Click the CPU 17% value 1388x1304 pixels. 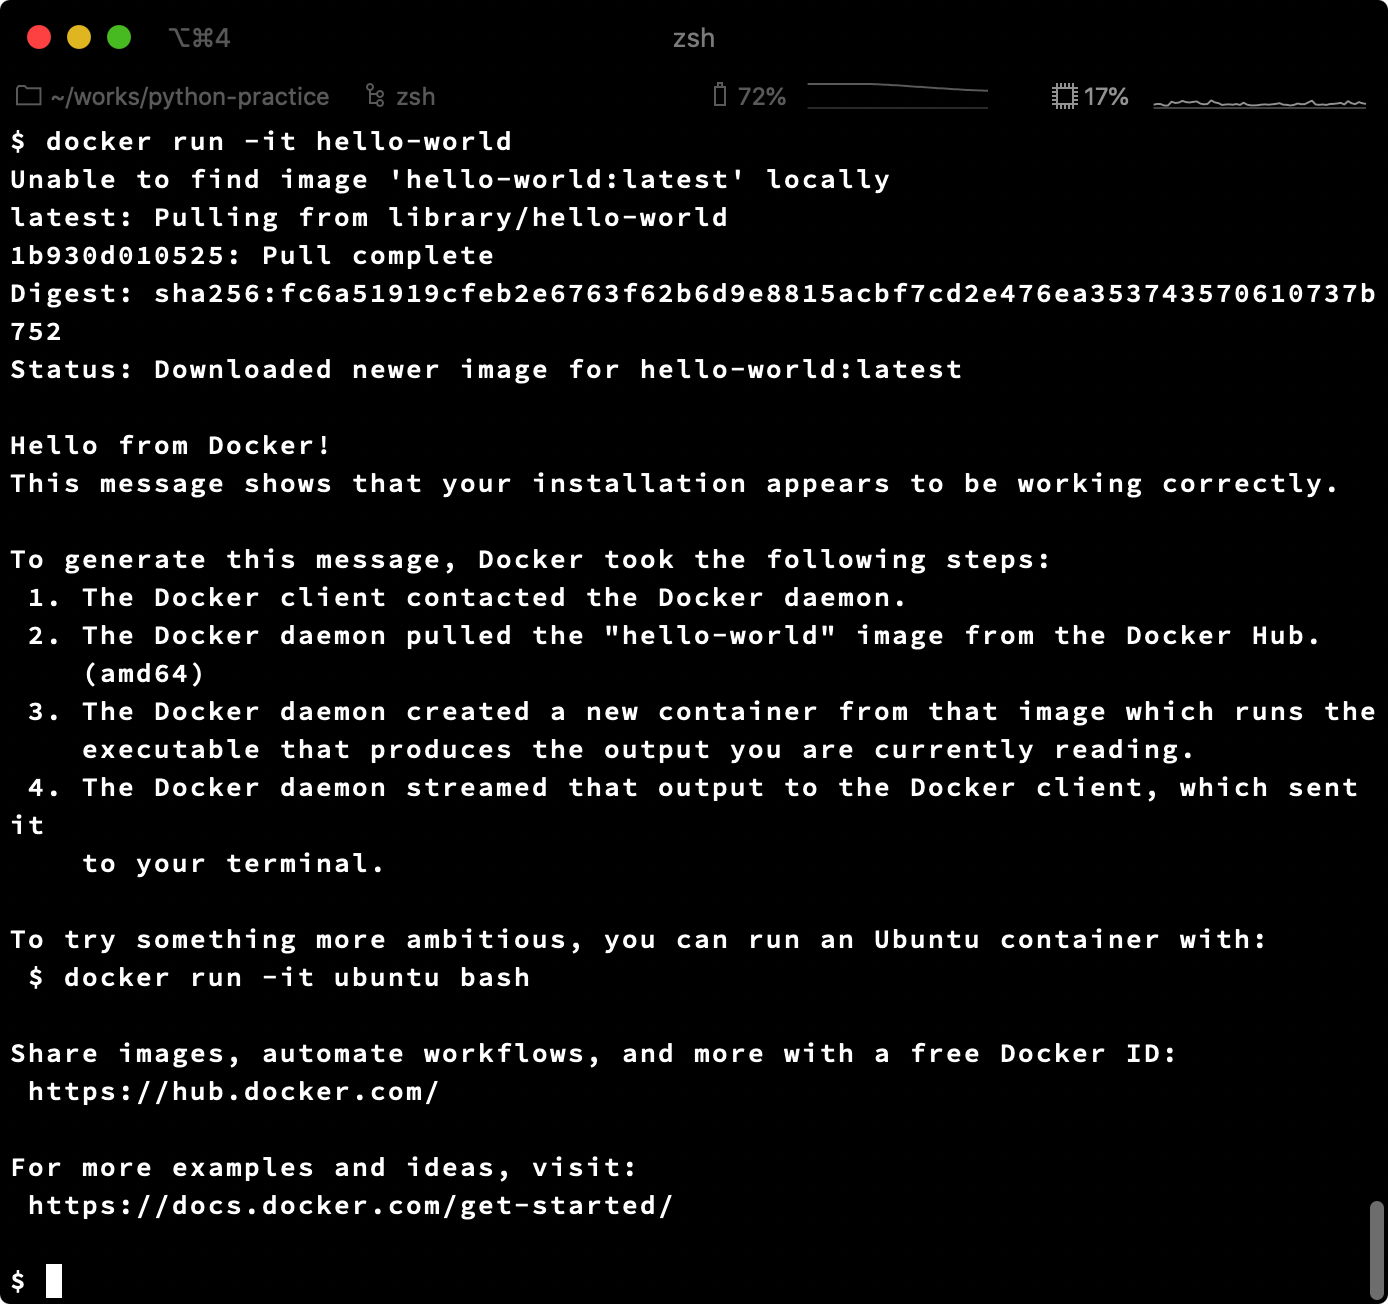(x=1106, y=97)
